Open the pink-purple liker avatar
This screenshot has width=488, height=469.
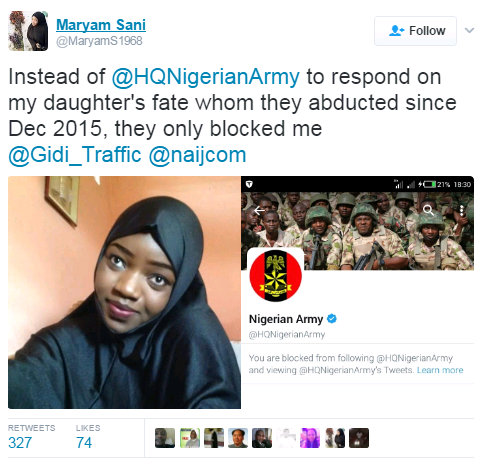[x=310, y=438]
